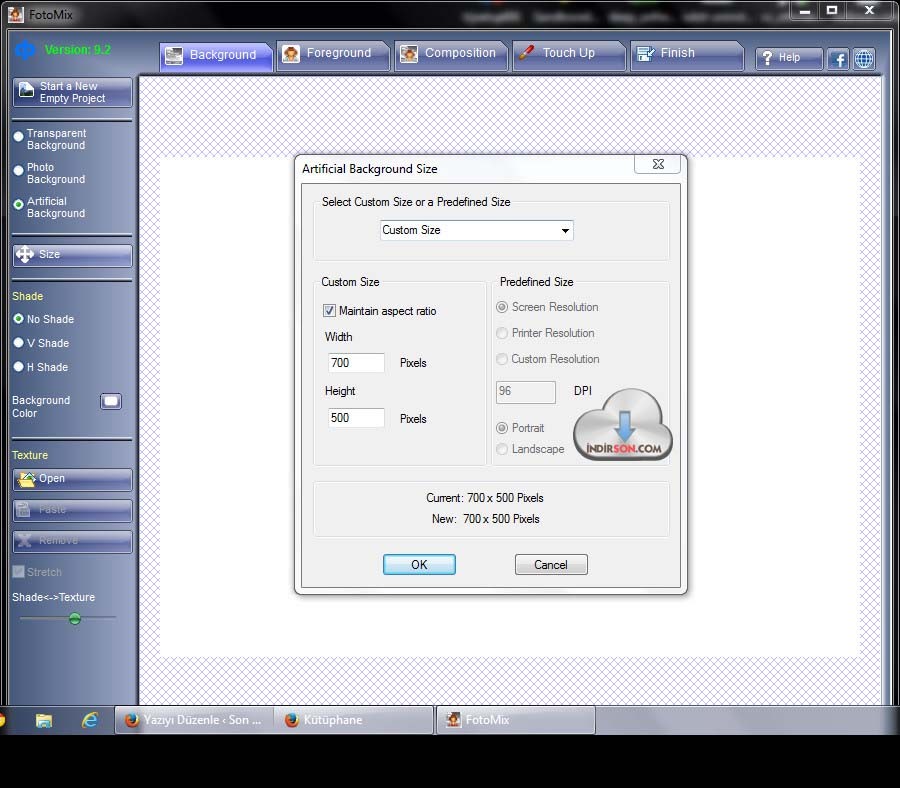Click the blue FotoMix logo beside Version
The height and width of the screenshot is (788, 900).
(25, 50)
